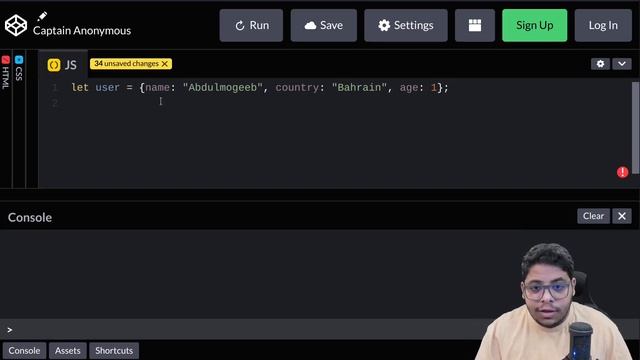Click the "Bahrain" string in code
Screen dimensions: 640x360
tap(359, 88)
